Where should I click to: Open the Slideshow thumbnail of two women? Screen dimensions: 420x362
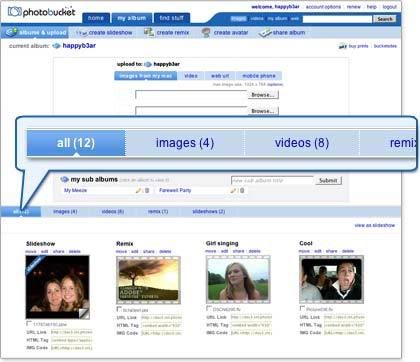(58, 287)
